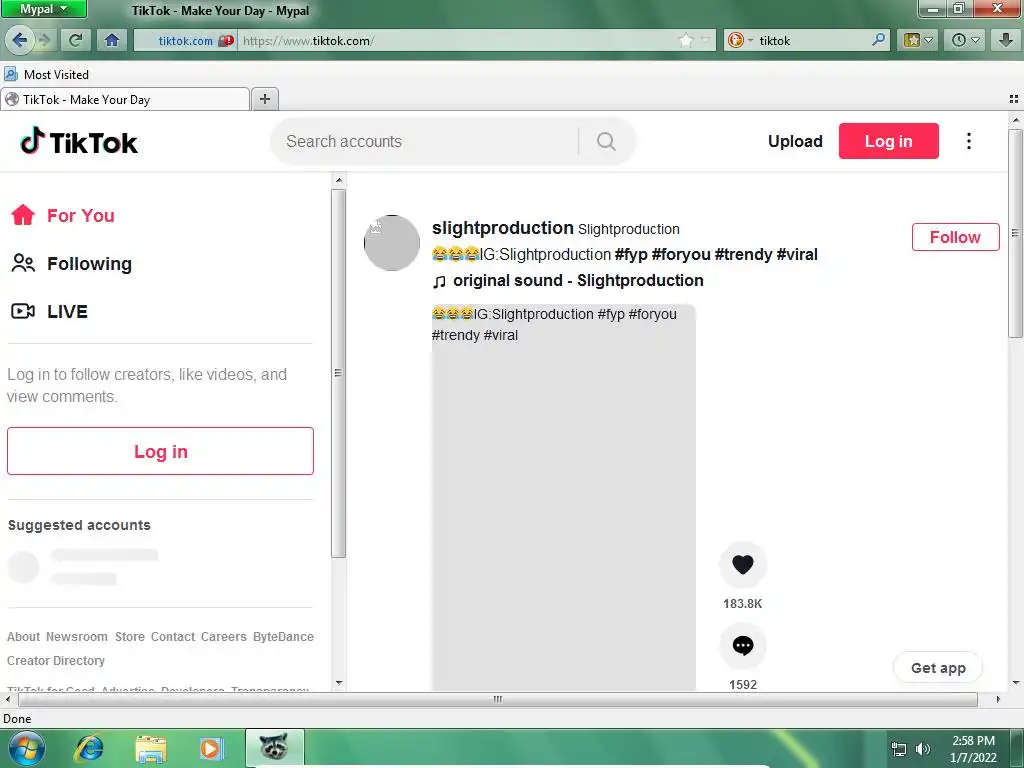Open the #fyp hashtag
1024x768 pixels.
click(x=630, y=254)
